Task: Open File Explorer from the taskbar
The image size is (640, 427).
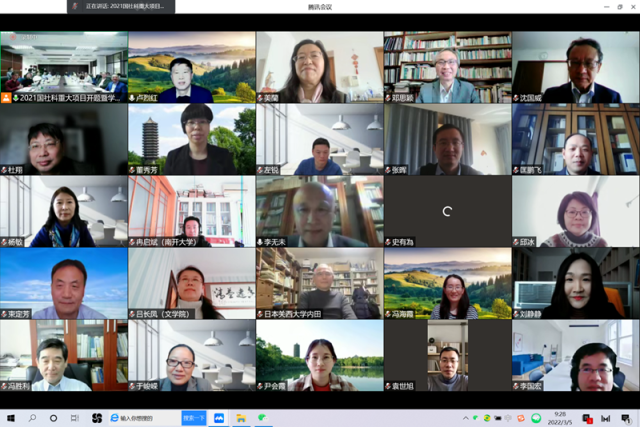Action: point(241,418)
